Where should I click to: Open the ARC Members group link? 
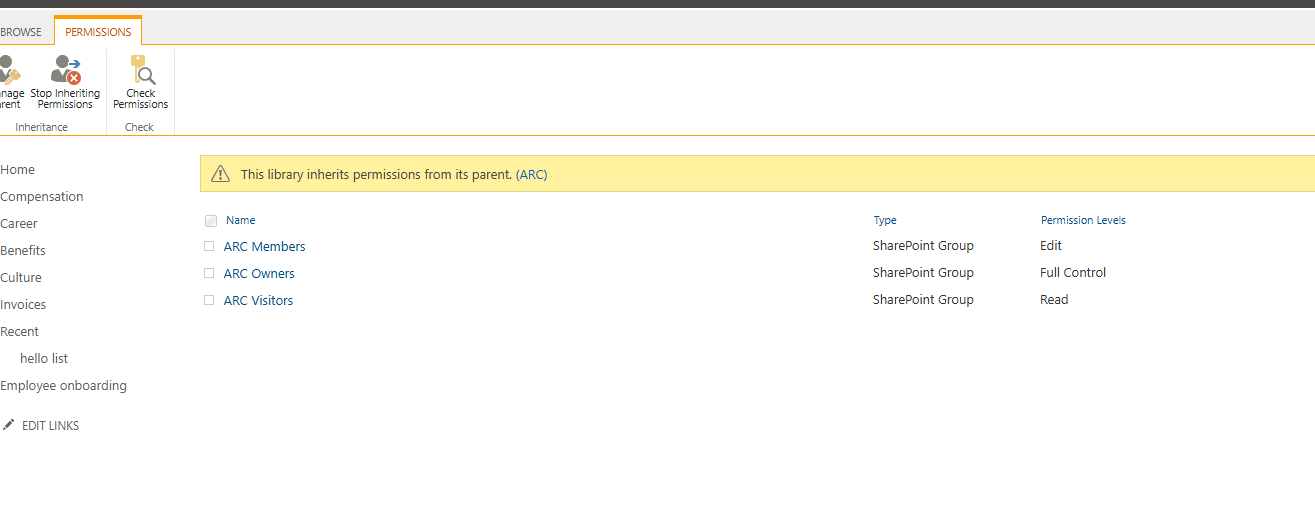click(264, 246)
